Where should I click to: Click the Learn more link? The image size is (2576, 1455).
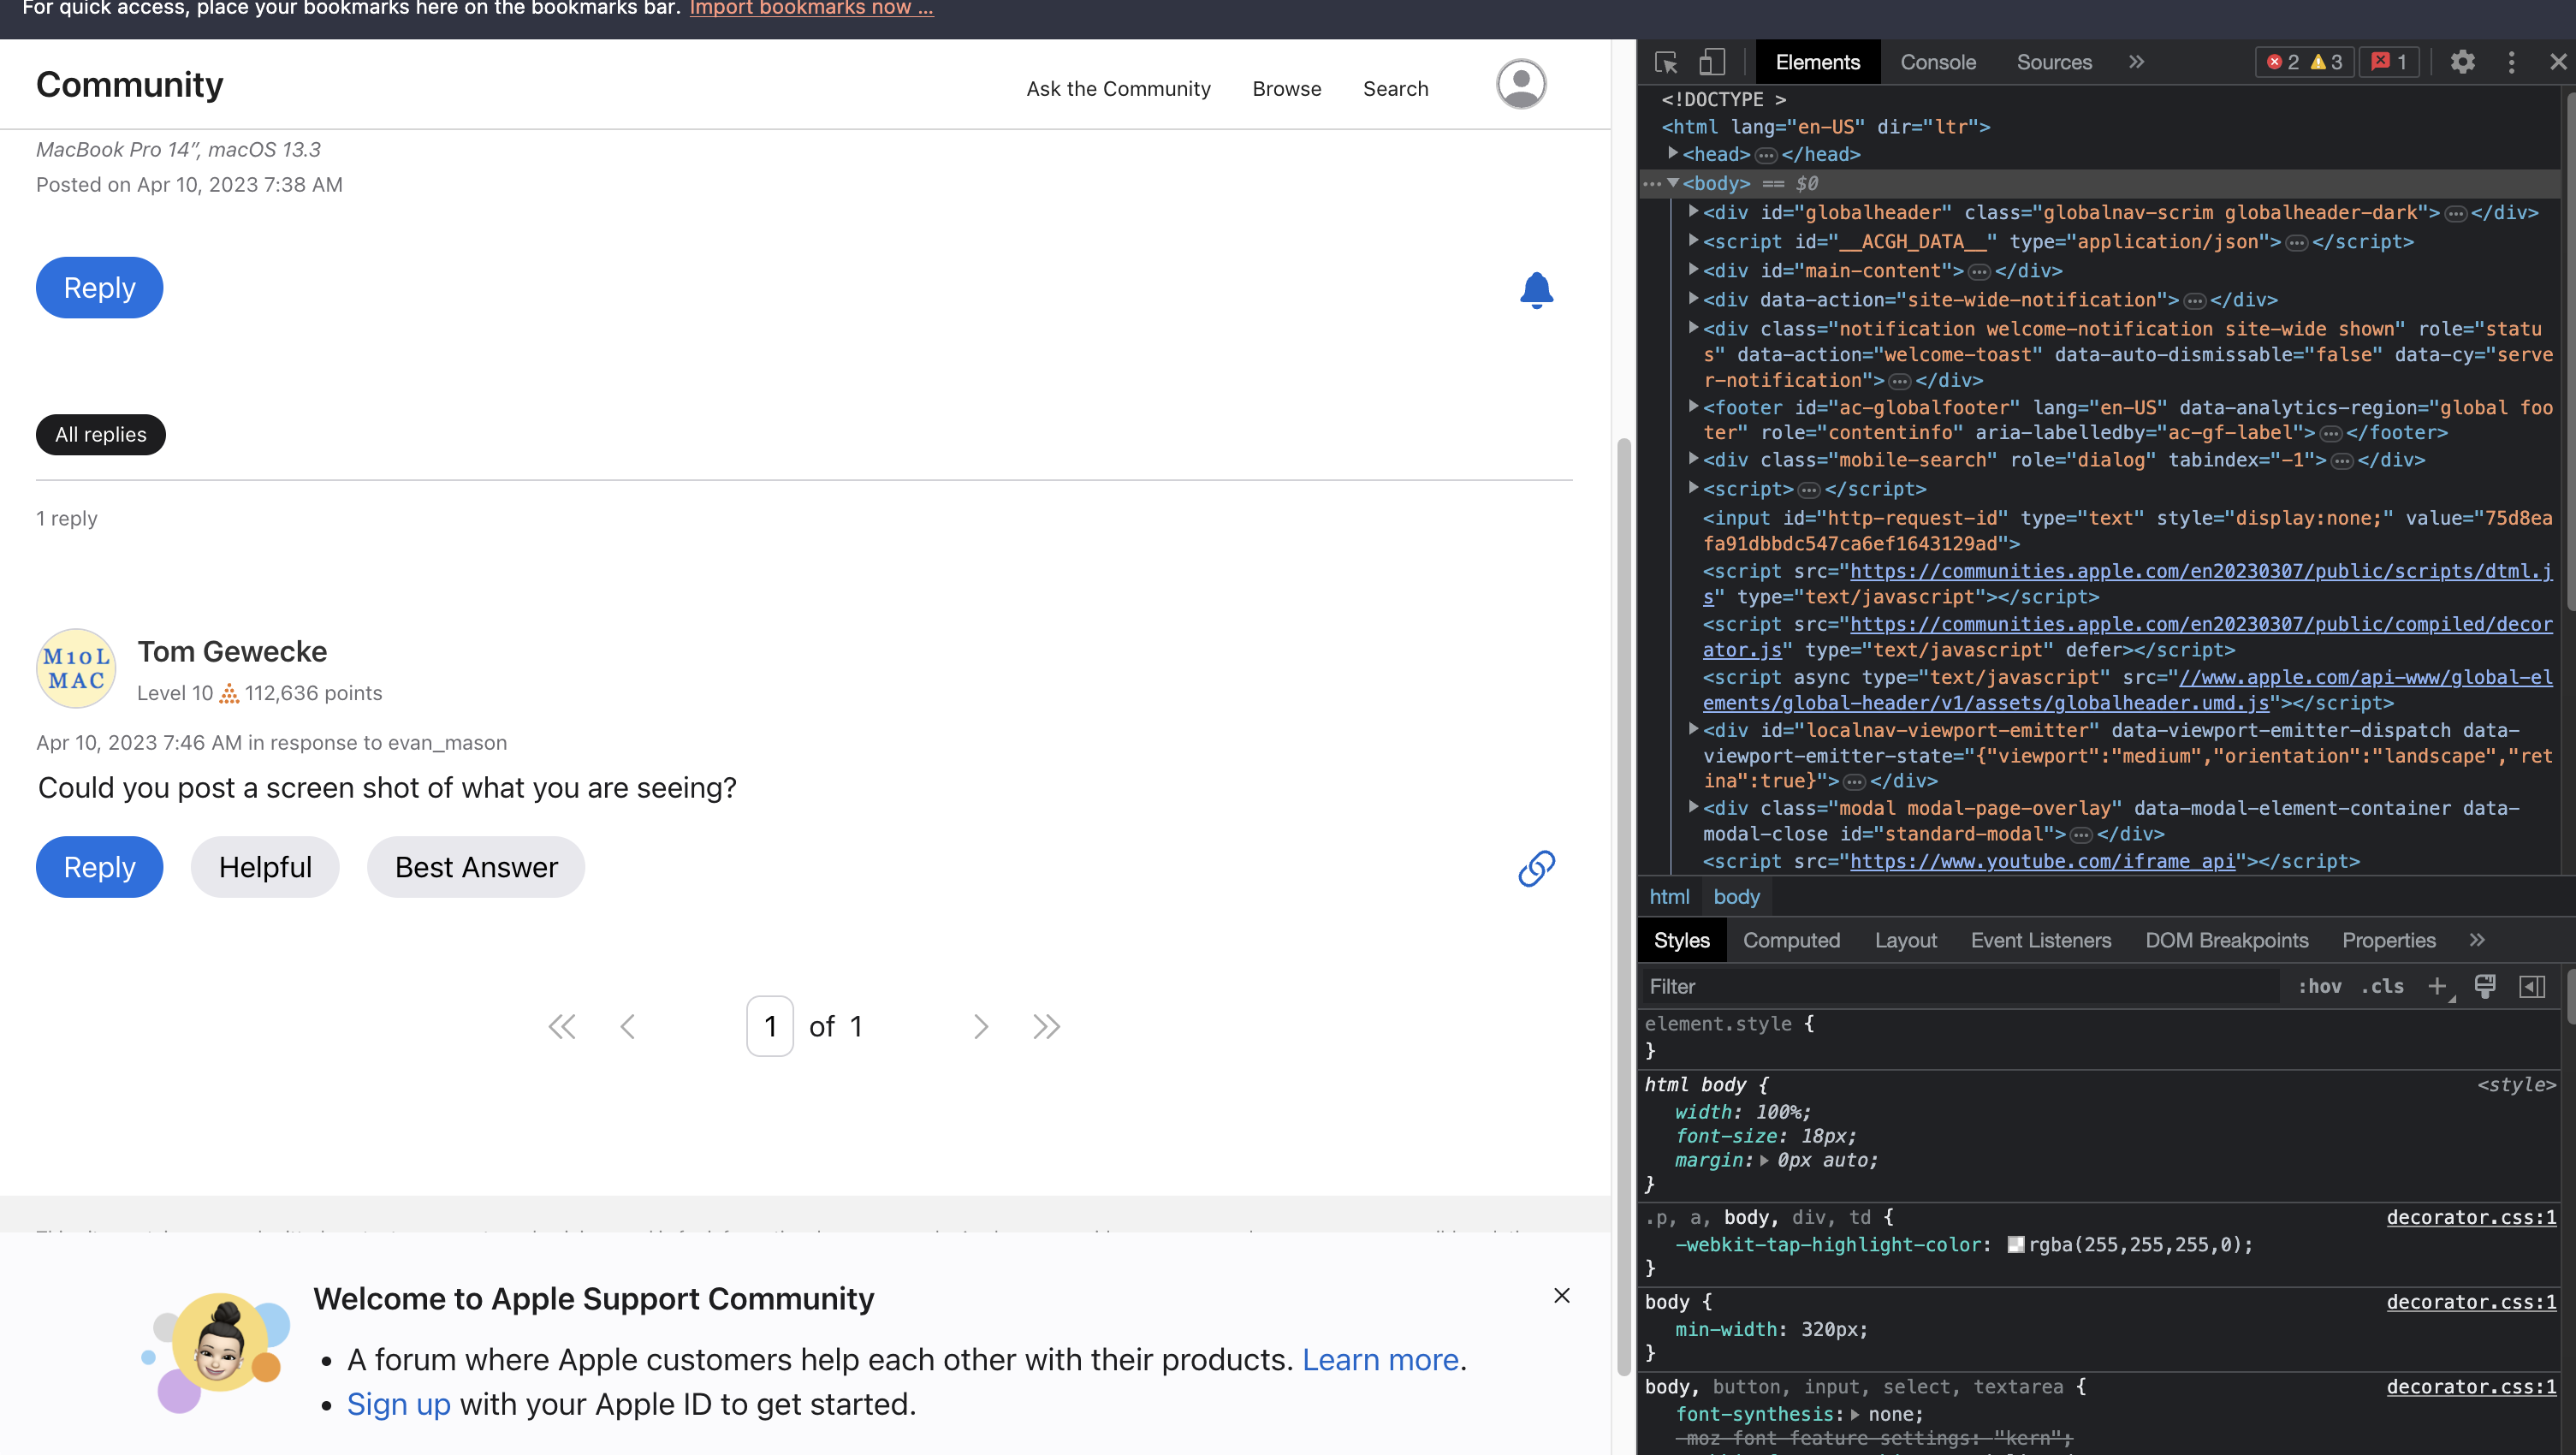(1380, 1360)
